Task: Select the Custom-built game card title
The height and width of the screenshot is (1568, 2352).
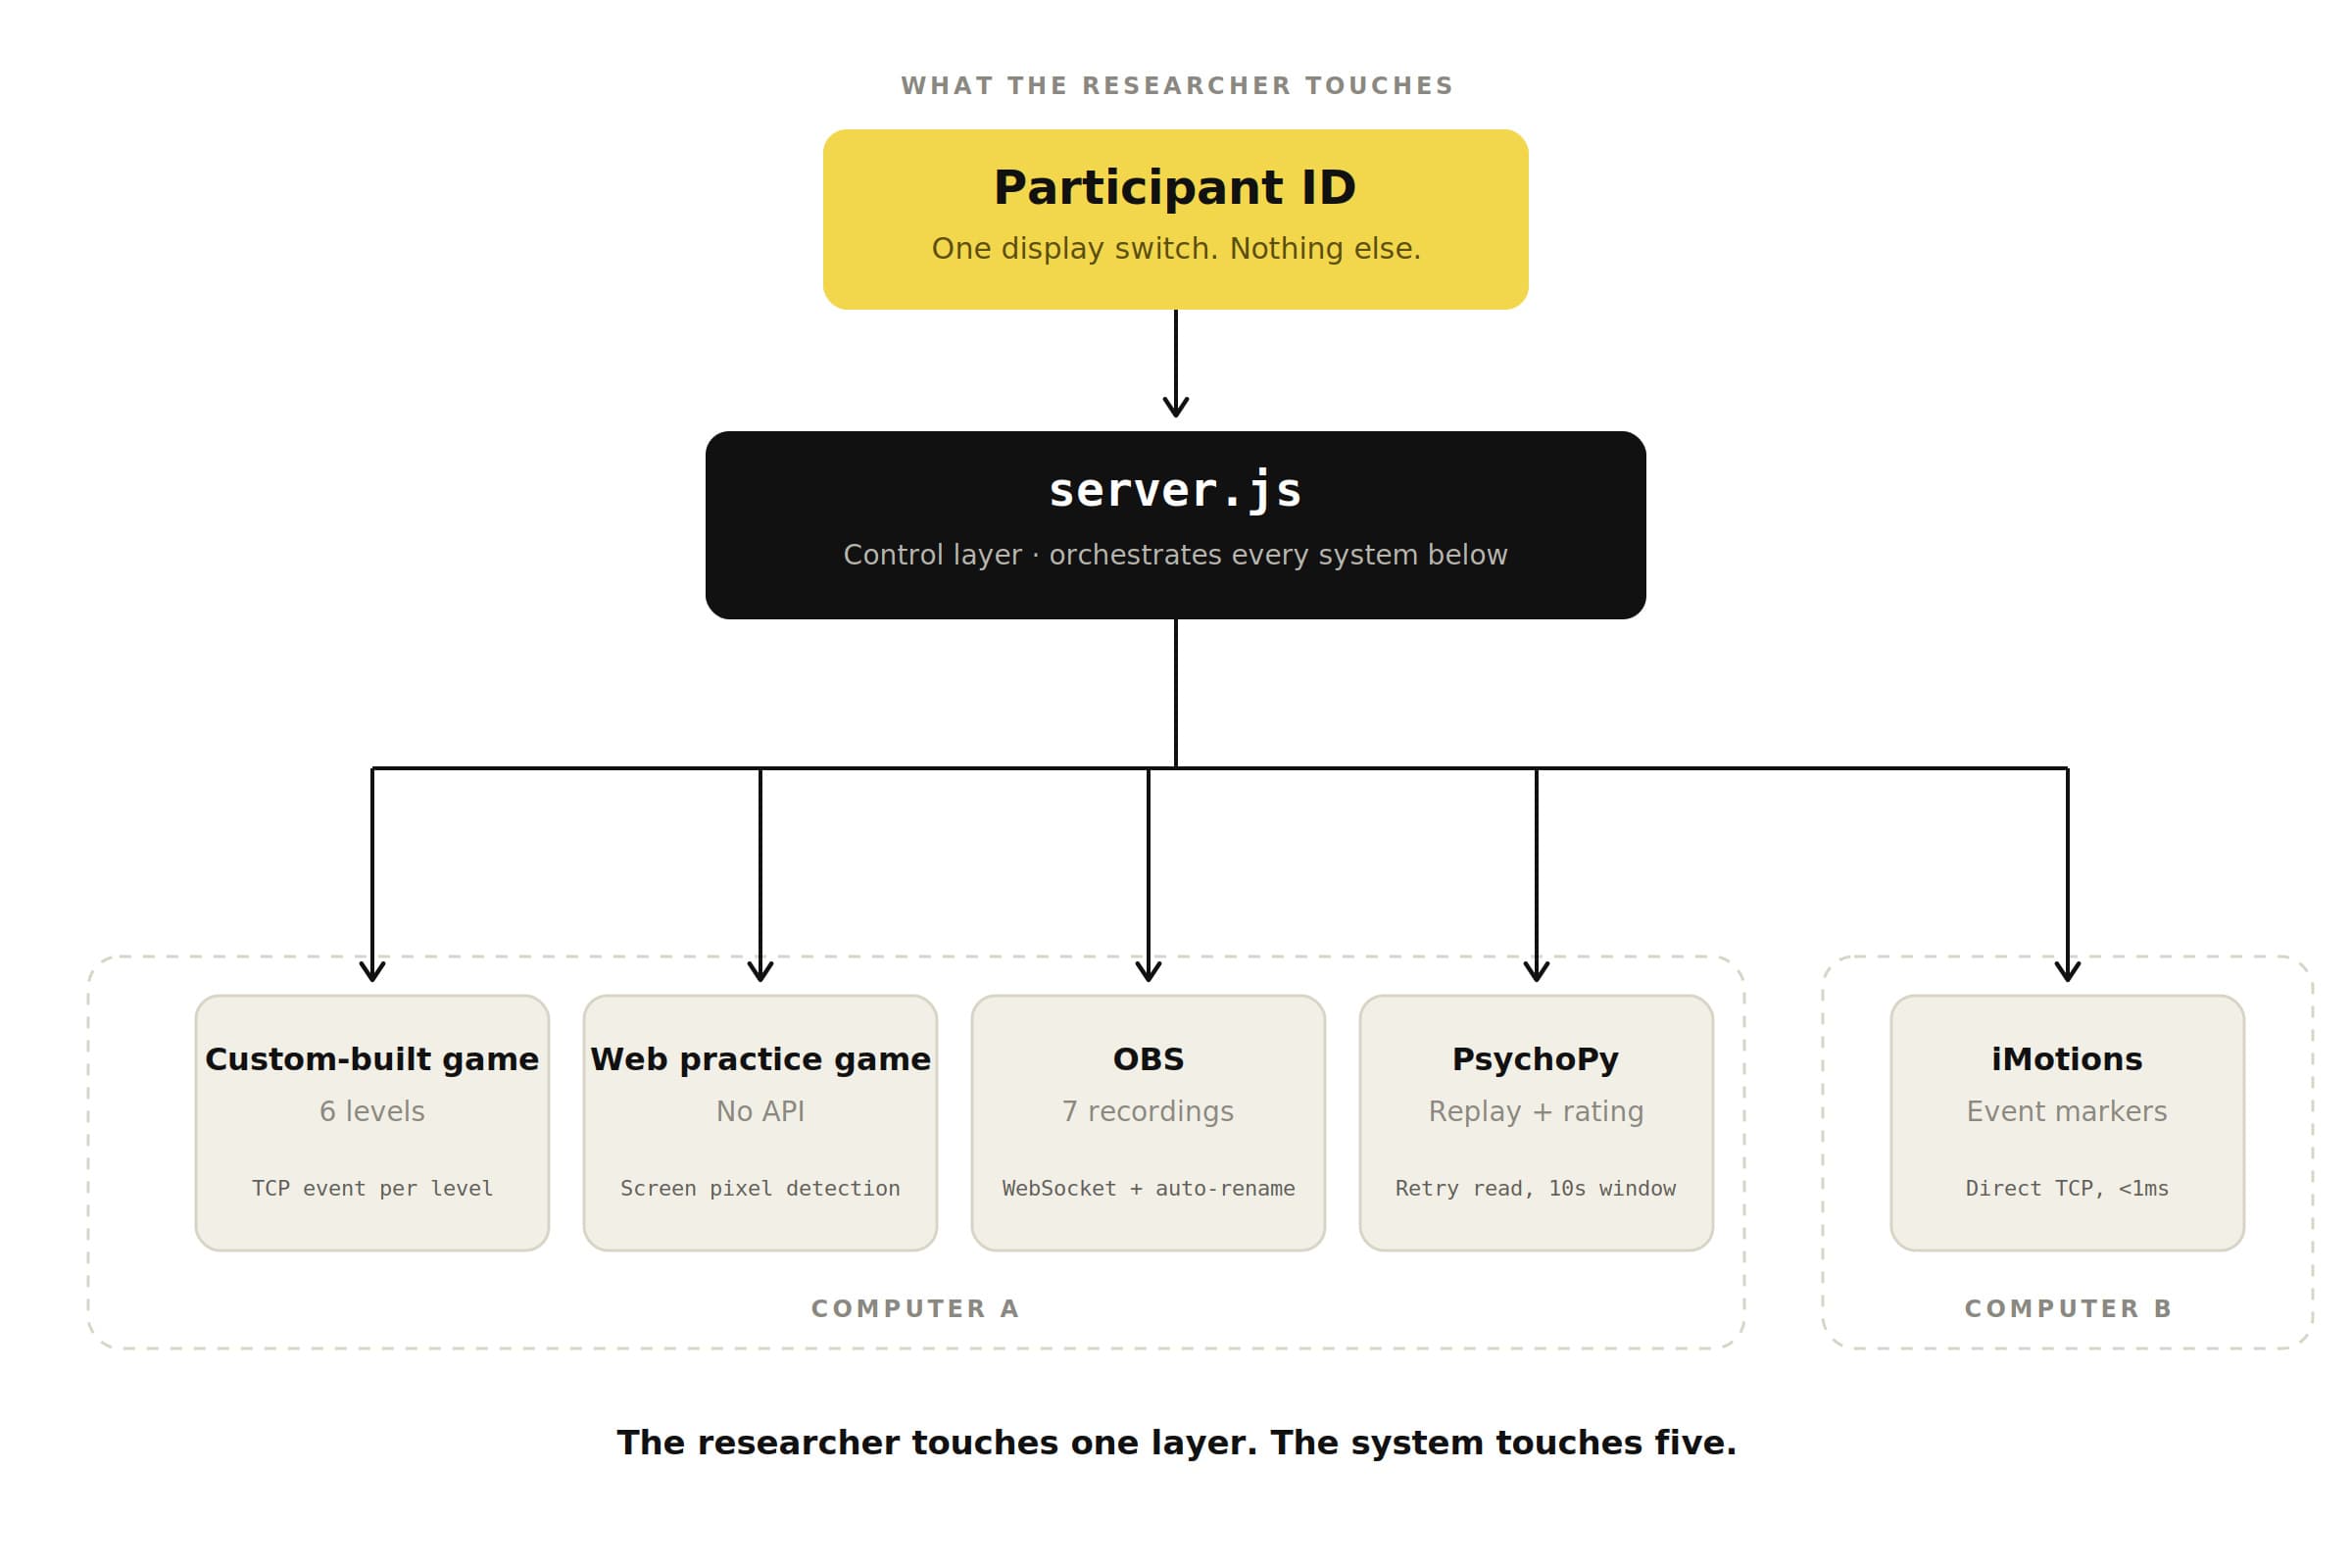Action: coord(372,1059)
